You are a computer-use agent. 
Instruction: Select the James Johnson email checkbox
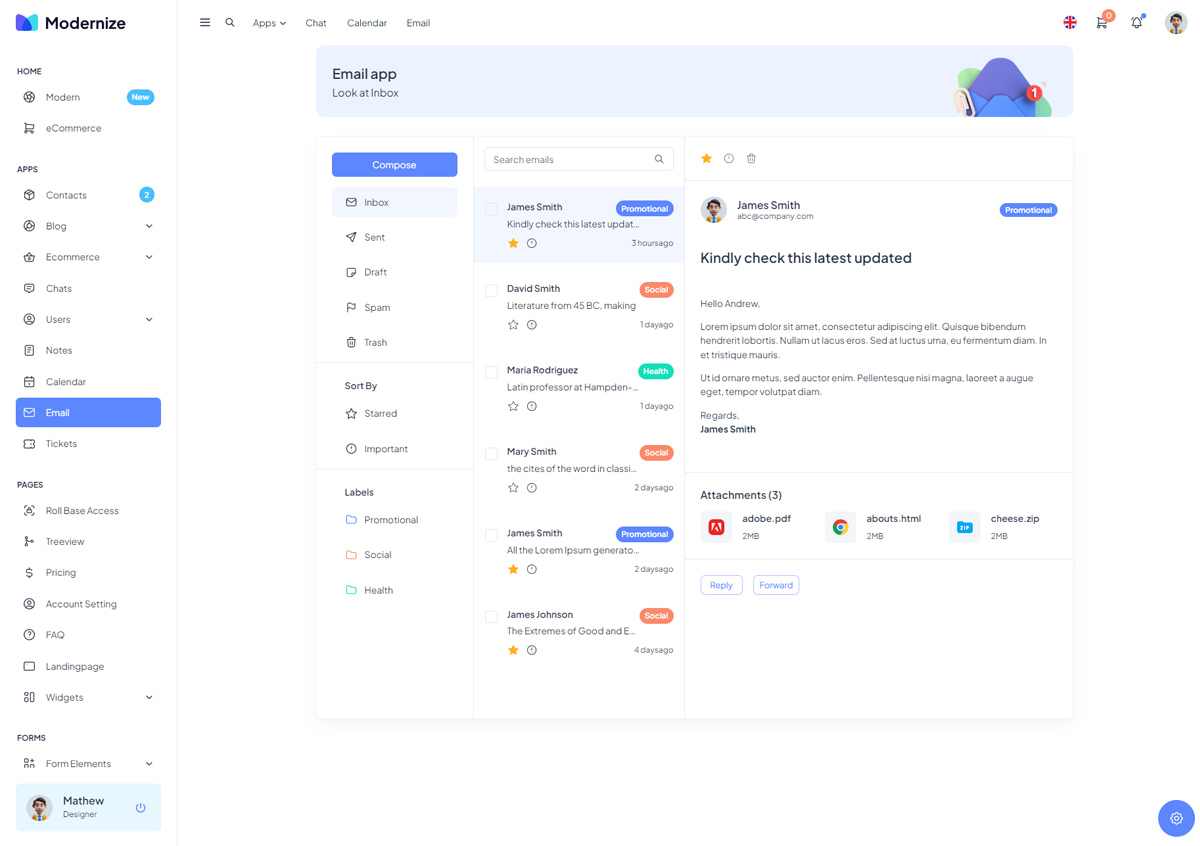pyautogui.click(x=491, y=617)
